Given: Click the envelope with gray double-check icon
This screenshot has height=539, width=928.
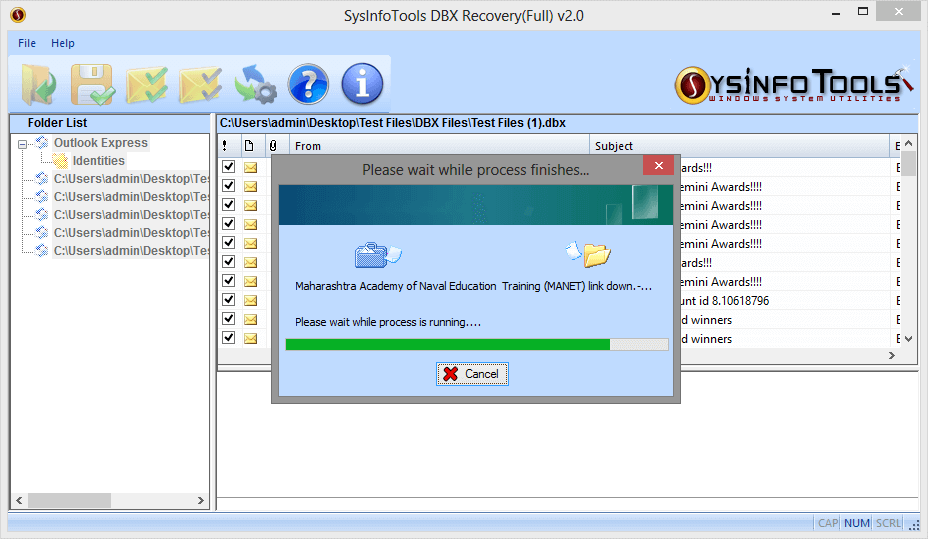Looking at the screenshot, I should [x=201, y=85].
